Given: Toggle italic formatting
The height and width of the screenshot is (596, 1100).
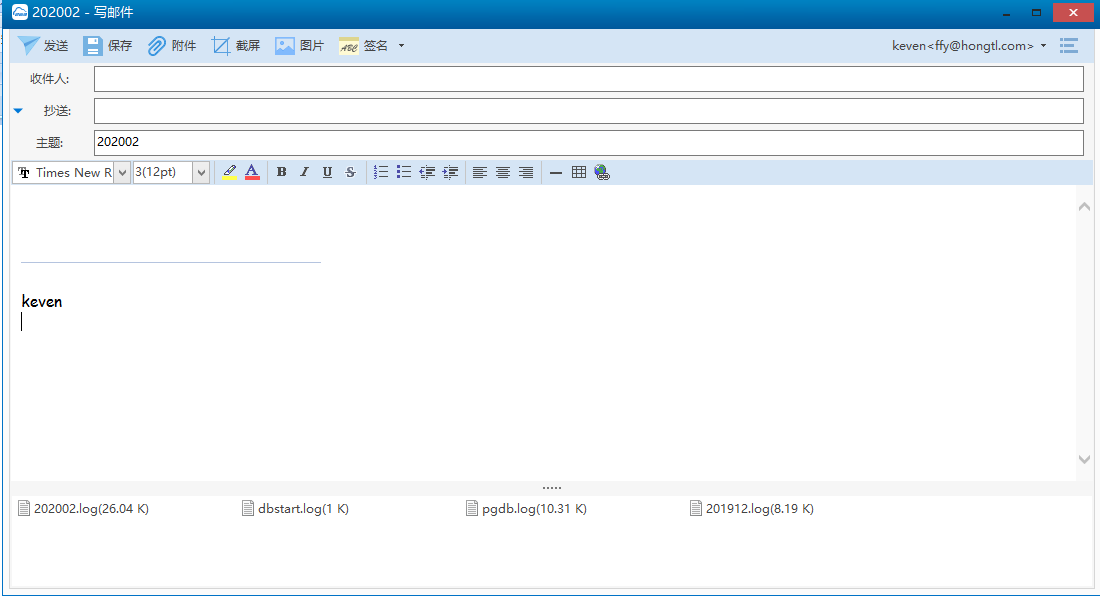Looking at the screenshot, I should click(305, 172).
